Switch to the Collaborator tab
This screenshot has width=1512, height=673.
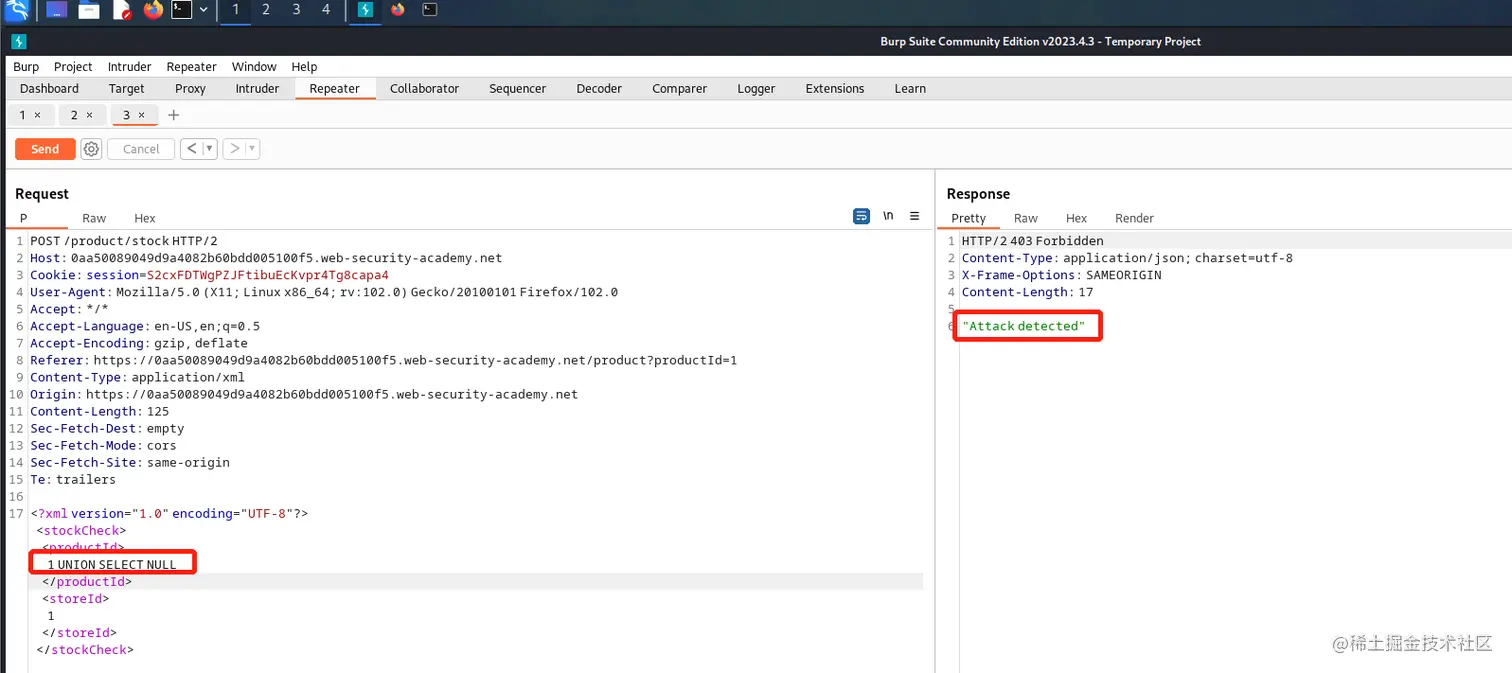(424, 88)
